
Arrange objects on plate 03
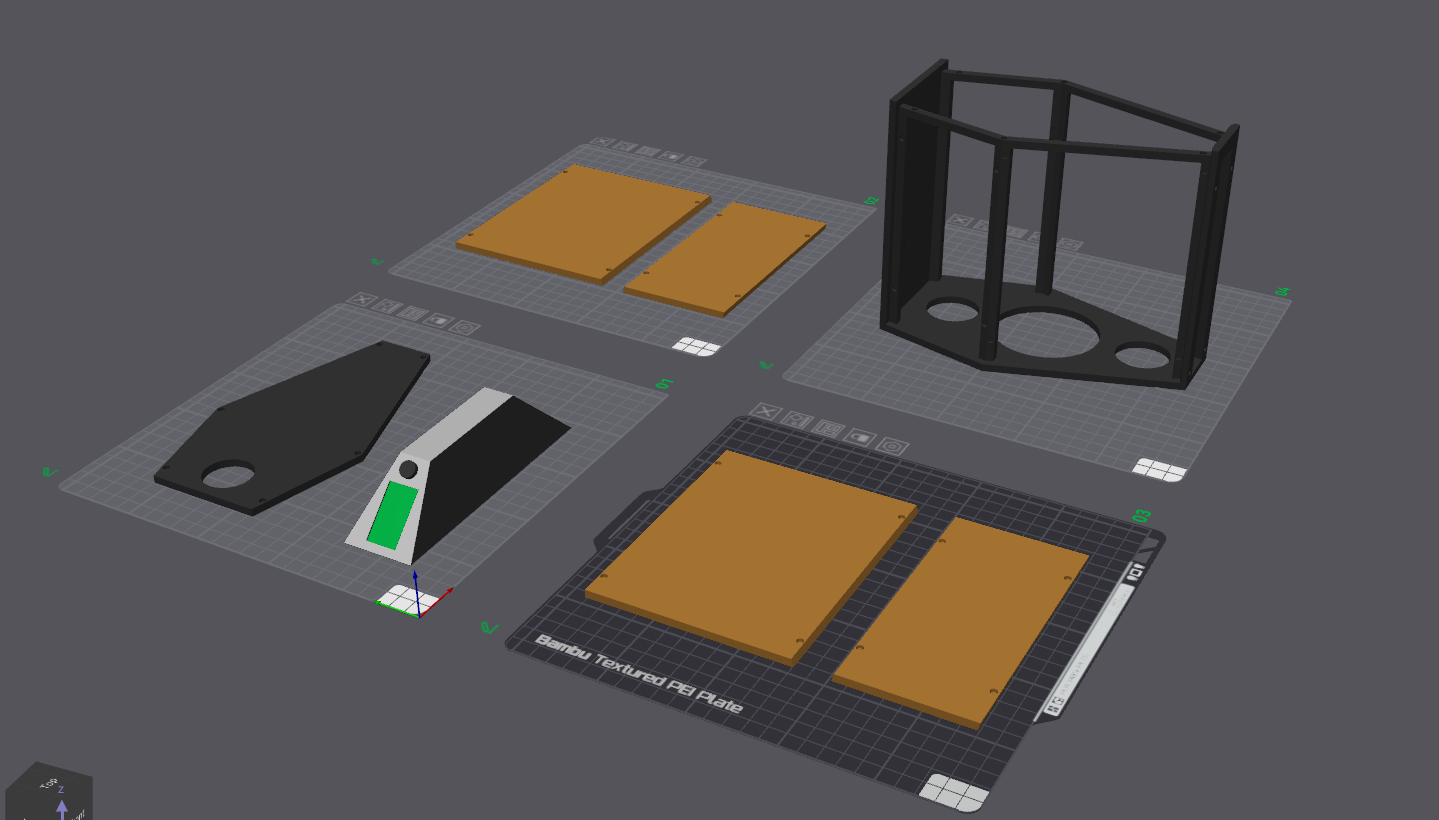829,428
